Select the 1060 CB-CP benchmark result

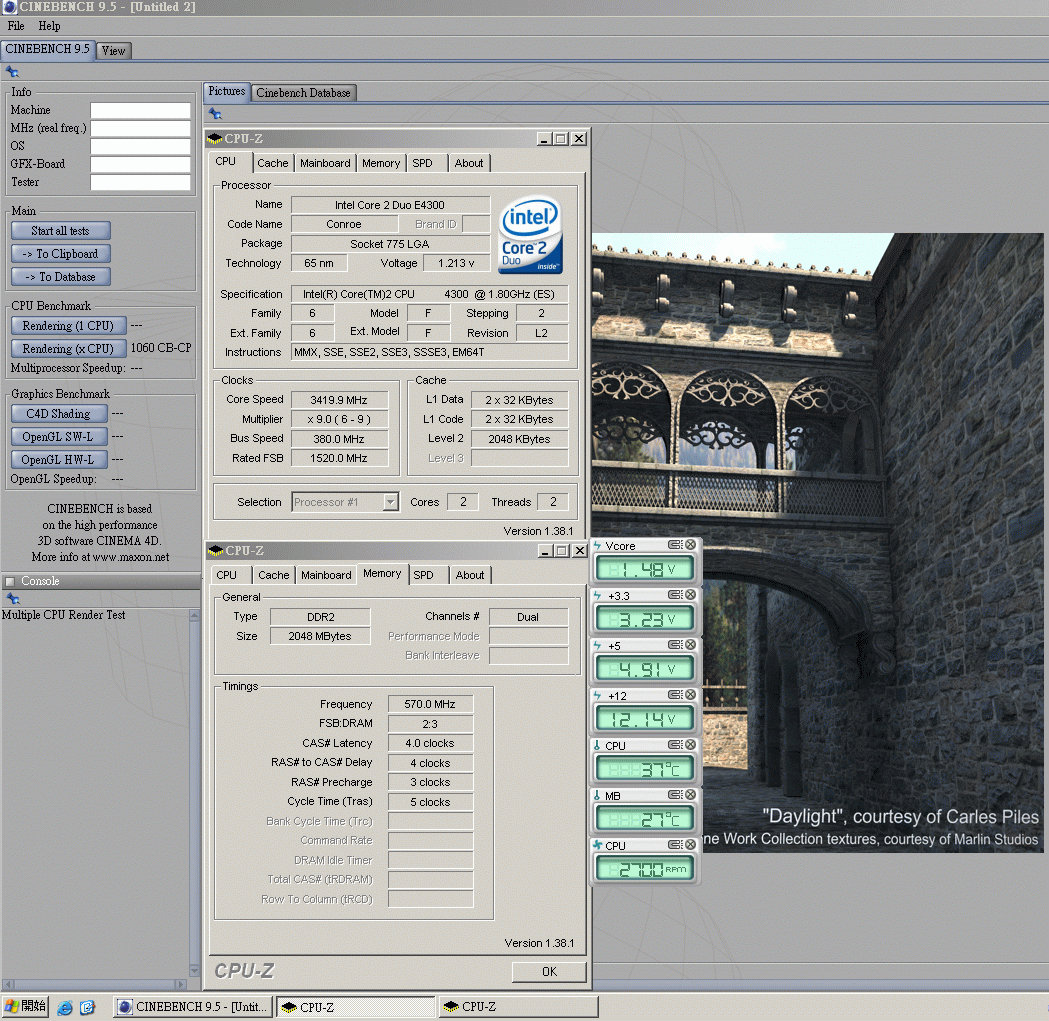coord(161,348)
